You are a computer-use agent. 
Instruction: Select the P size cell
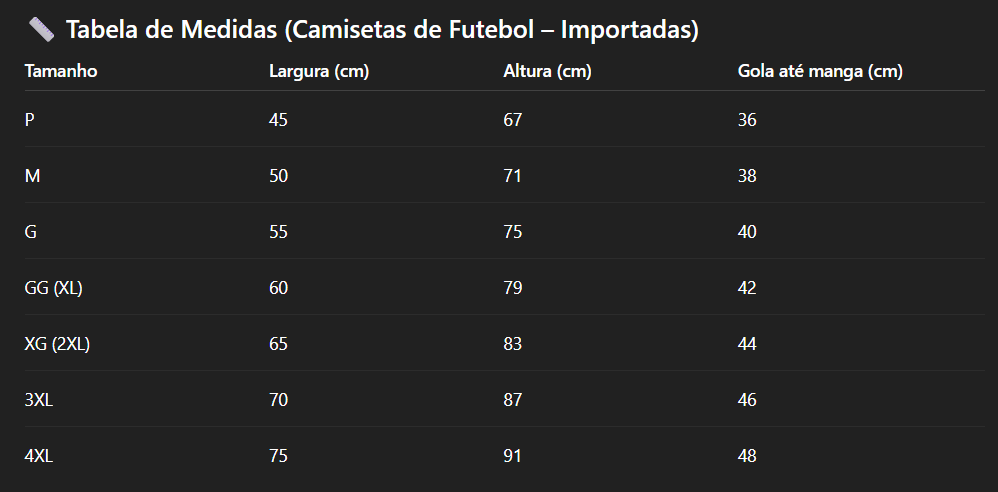(x=30, y=120)
